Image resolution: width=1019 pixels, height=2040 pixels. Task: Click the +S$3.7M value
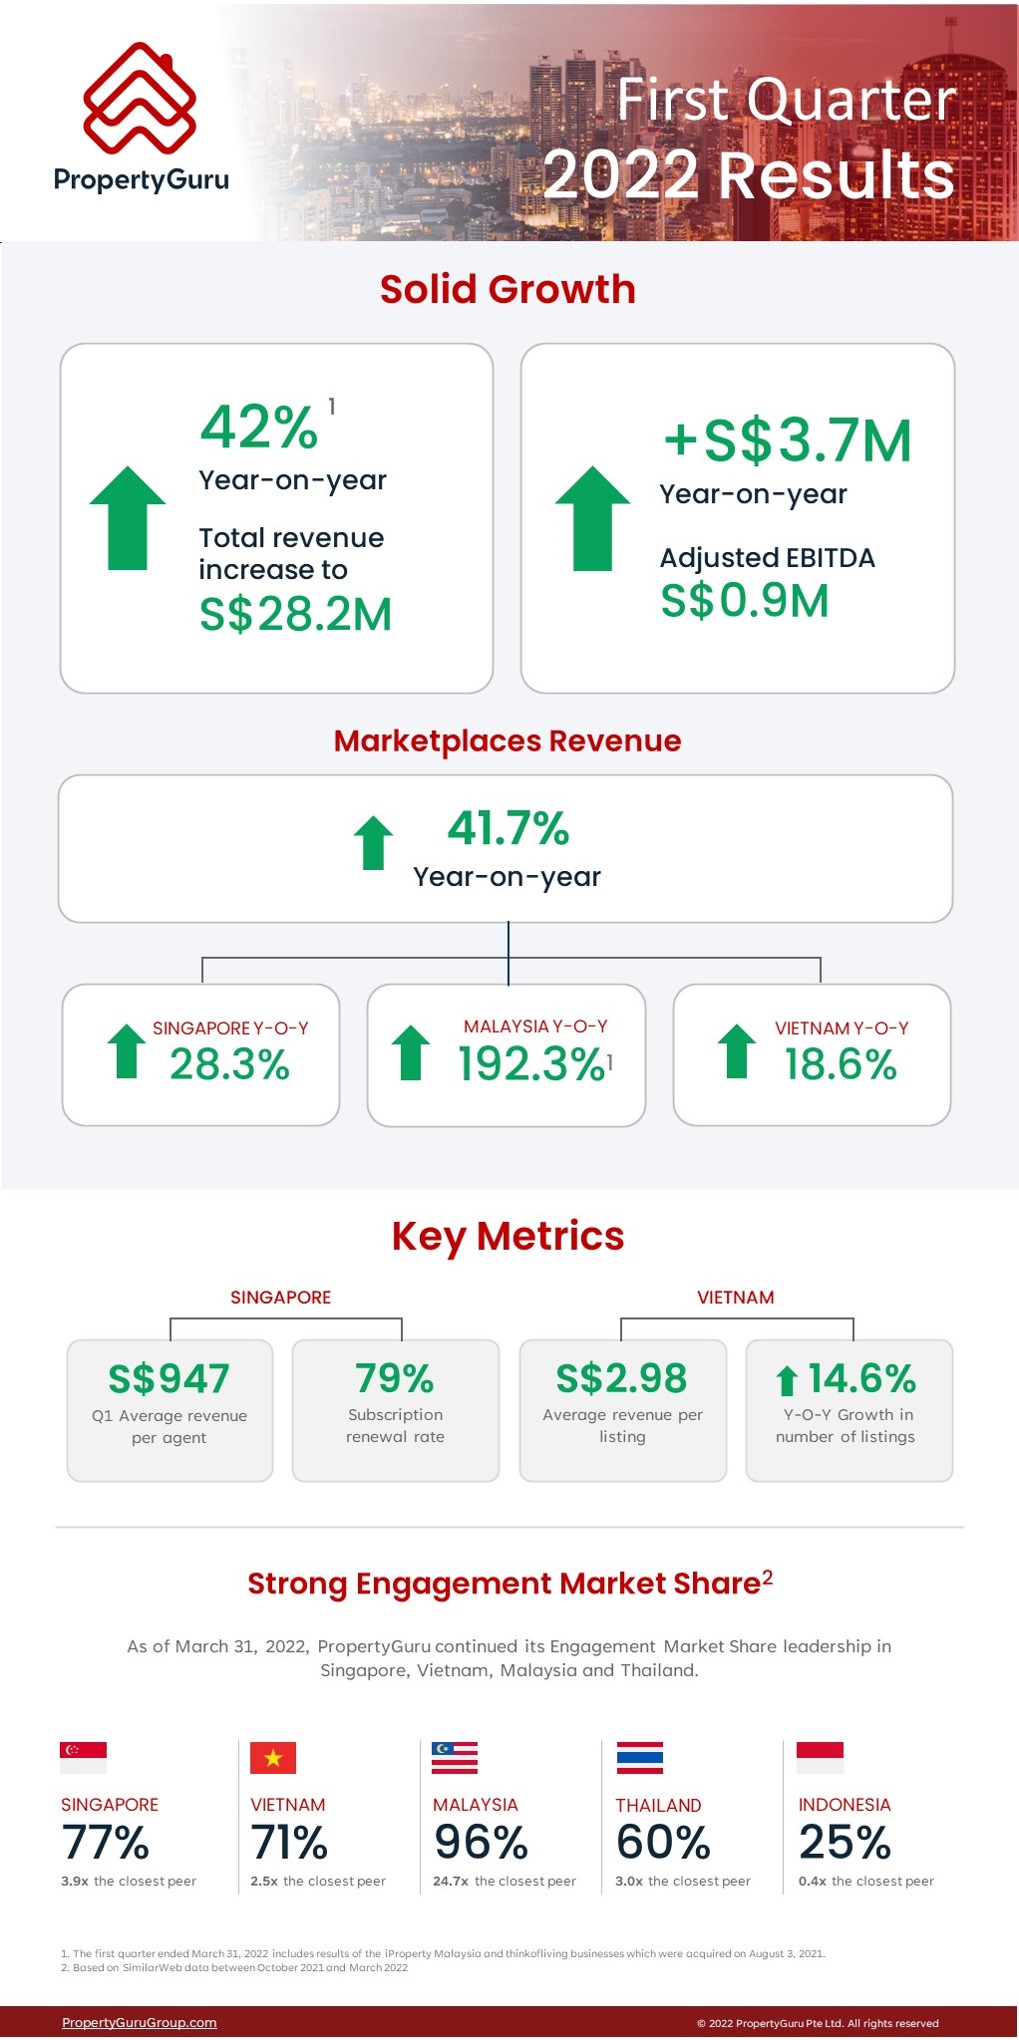coord(788,440)
